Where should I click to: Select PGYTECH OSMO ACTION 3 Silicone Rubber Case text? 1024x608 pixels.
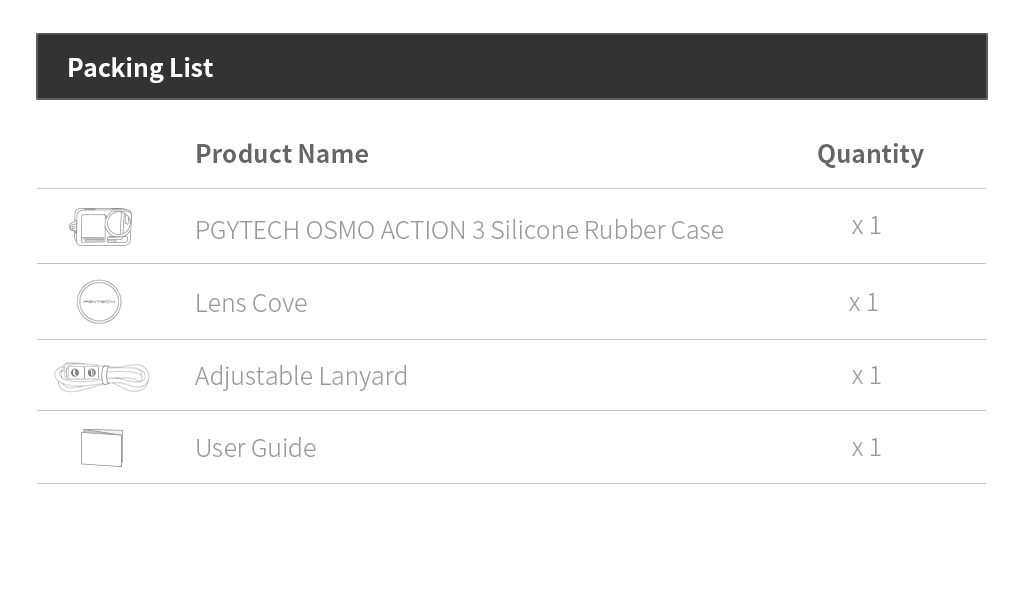459,230
